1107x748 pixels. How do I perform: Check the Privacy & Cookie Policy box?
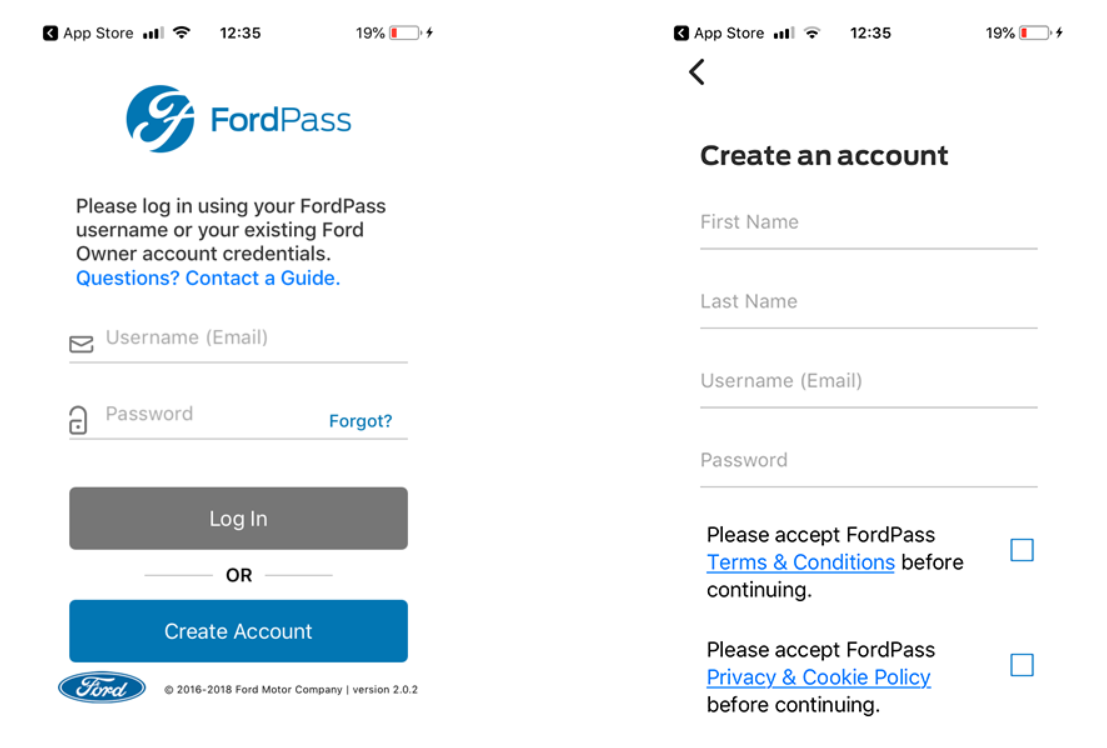tap(1021, 665)
